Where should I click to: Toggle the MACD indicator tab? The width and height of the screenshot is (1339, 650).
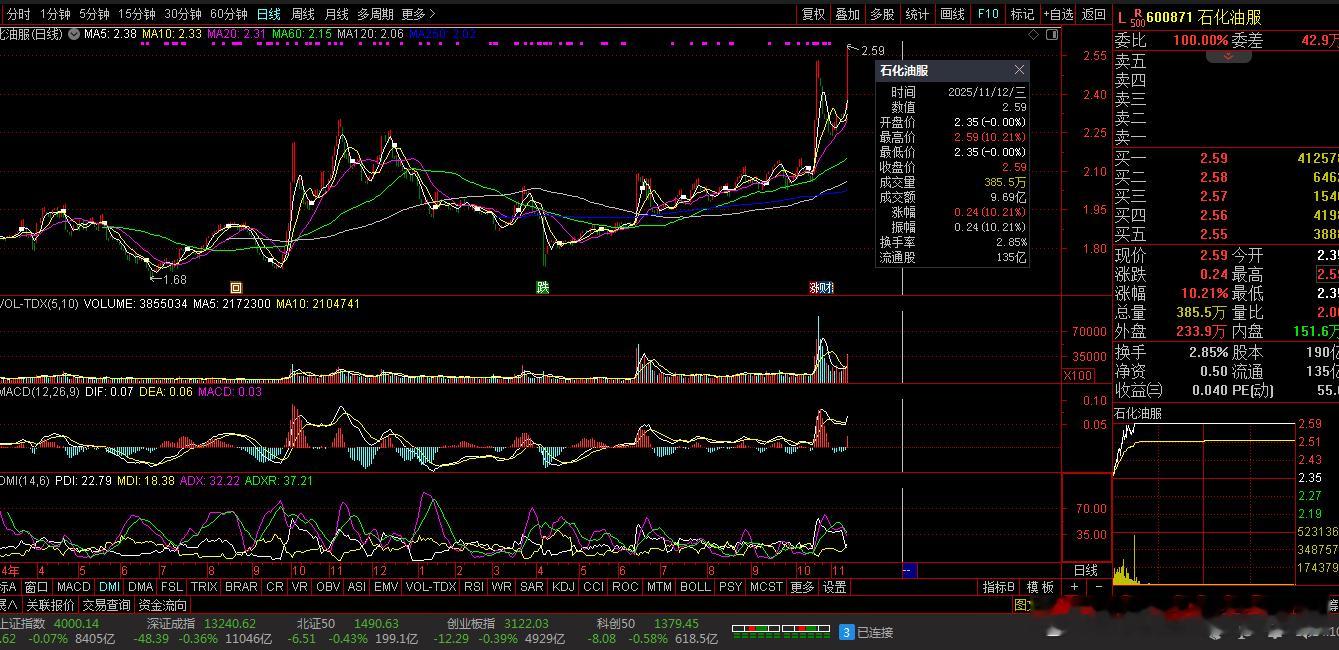click(73, 587)
